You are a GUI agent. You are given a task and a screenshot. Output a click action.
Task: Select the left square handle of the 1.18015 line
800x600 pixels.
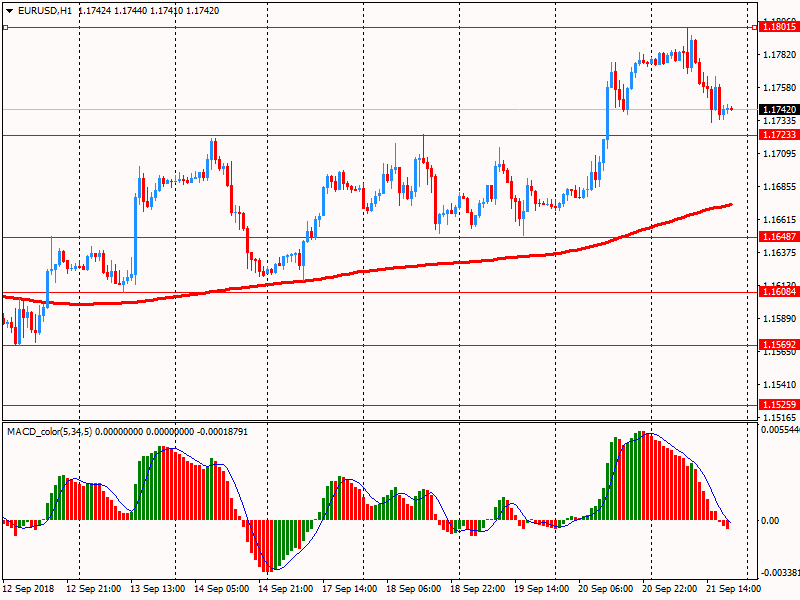[x=5, y=28]
